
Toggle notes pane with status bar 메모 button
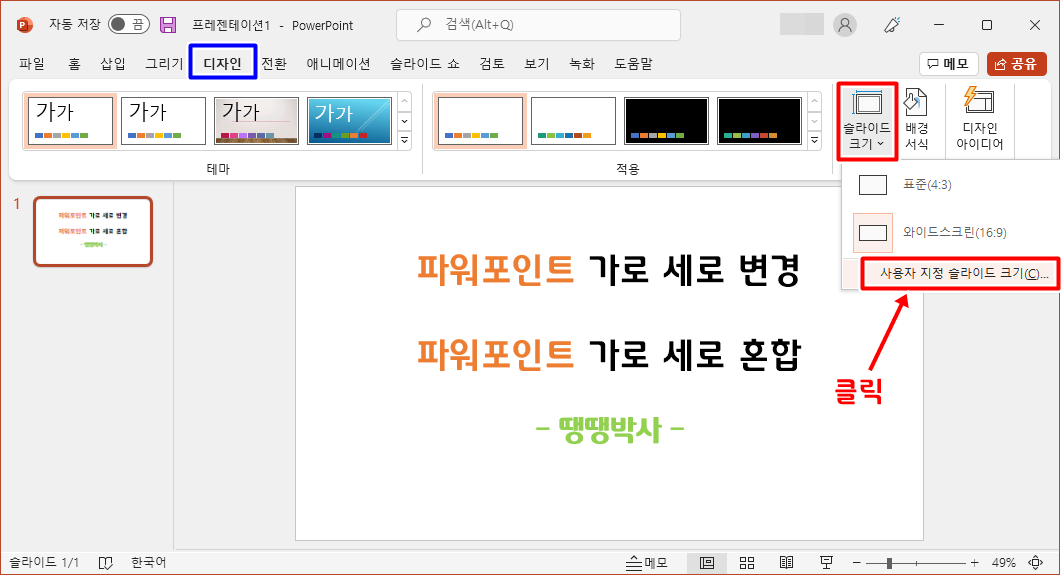646,563
